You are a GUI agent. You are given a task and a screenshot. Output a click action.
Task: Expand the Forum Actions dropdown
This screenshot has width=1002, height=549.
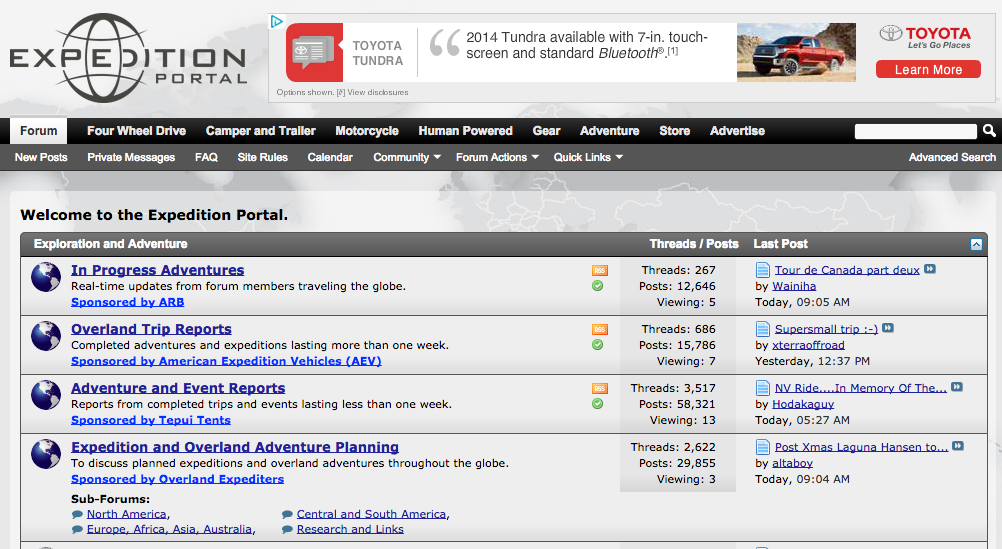pos(497,157)
